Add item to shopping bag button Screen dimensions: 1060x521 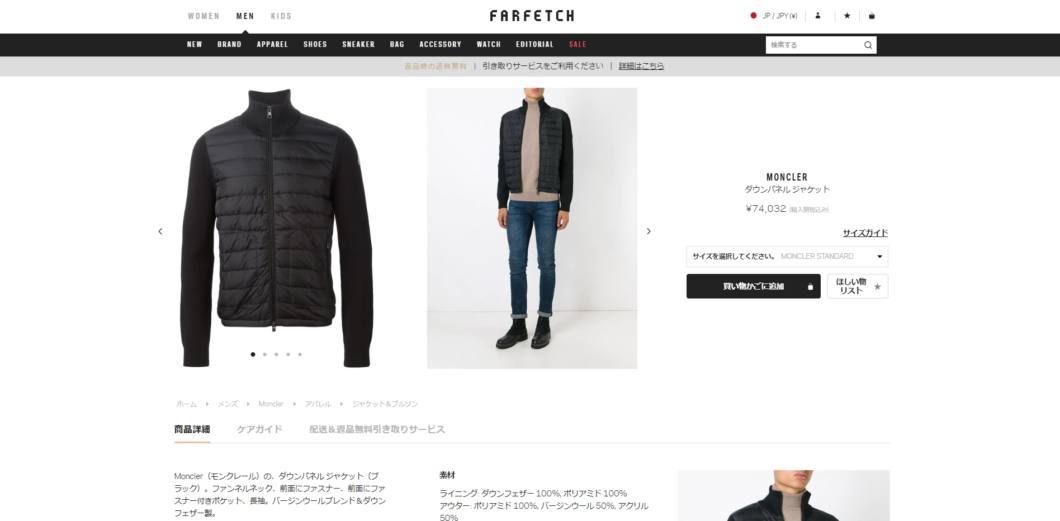pos(753,287)
